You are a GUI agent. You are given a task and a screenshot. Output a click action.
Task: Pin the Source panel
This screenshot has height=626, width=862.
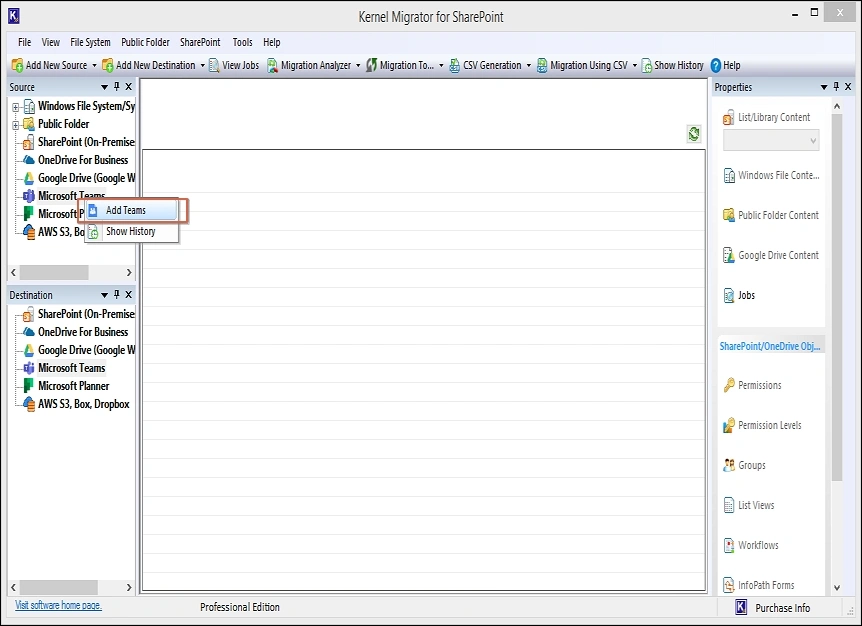tap(117, 86)
